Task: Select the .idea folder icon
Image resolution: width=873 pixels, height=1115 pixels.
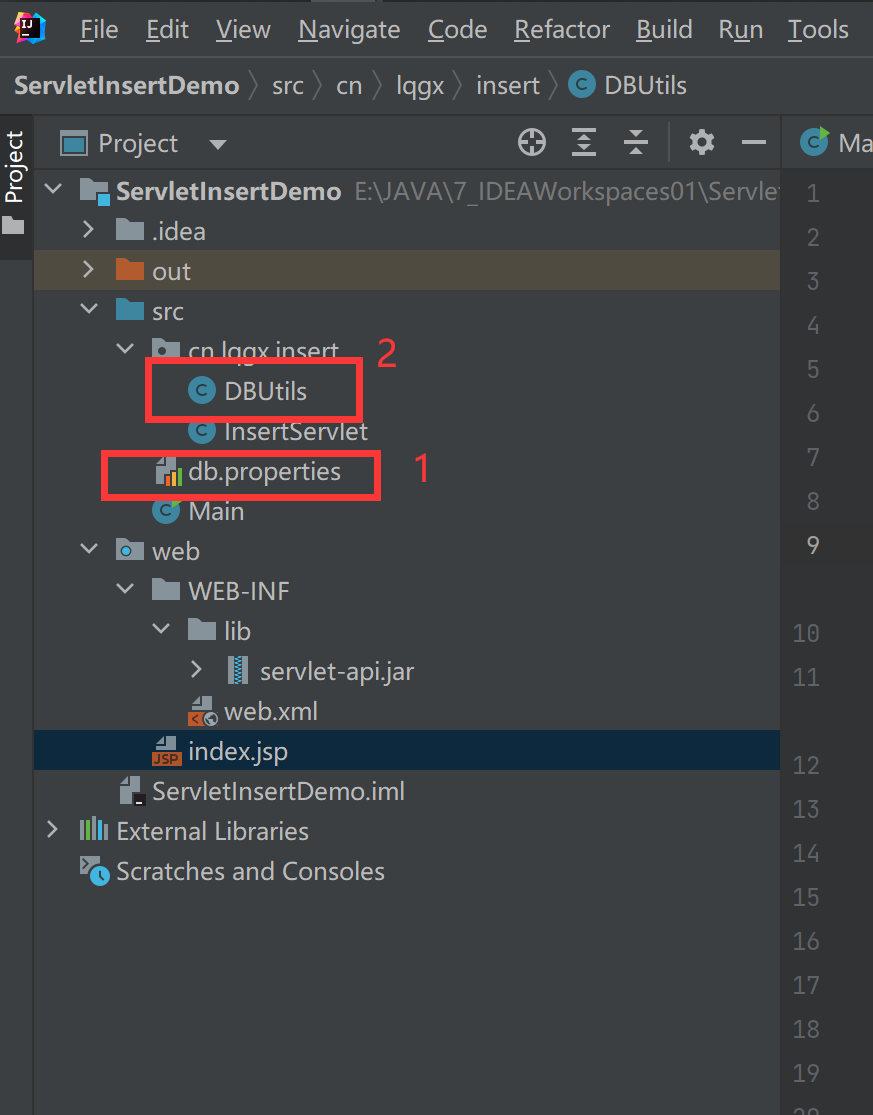Action: tap(130, 230)
